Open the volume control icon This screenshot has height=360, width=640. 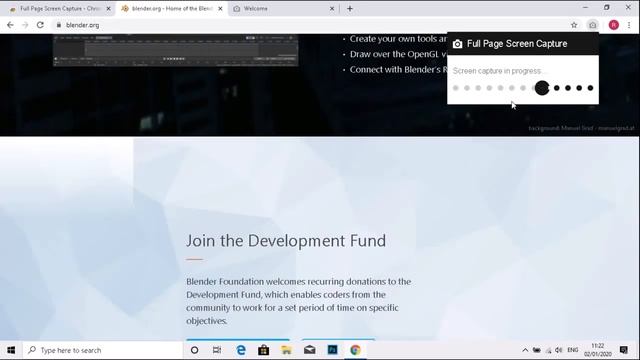(559, 350)
